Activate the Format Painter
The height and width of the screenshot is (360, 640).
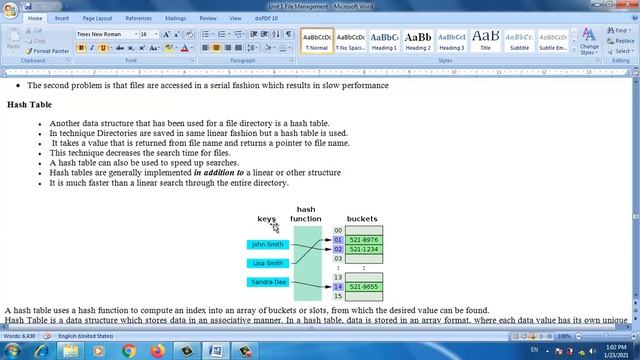pos(47,51)
